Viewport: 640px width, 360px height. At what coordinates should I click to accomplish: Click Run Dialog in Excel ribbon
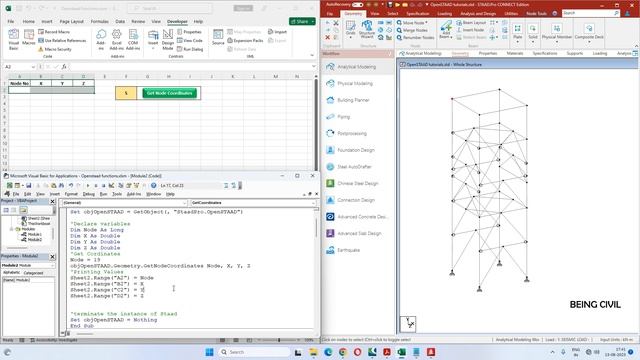click(190, 49)
